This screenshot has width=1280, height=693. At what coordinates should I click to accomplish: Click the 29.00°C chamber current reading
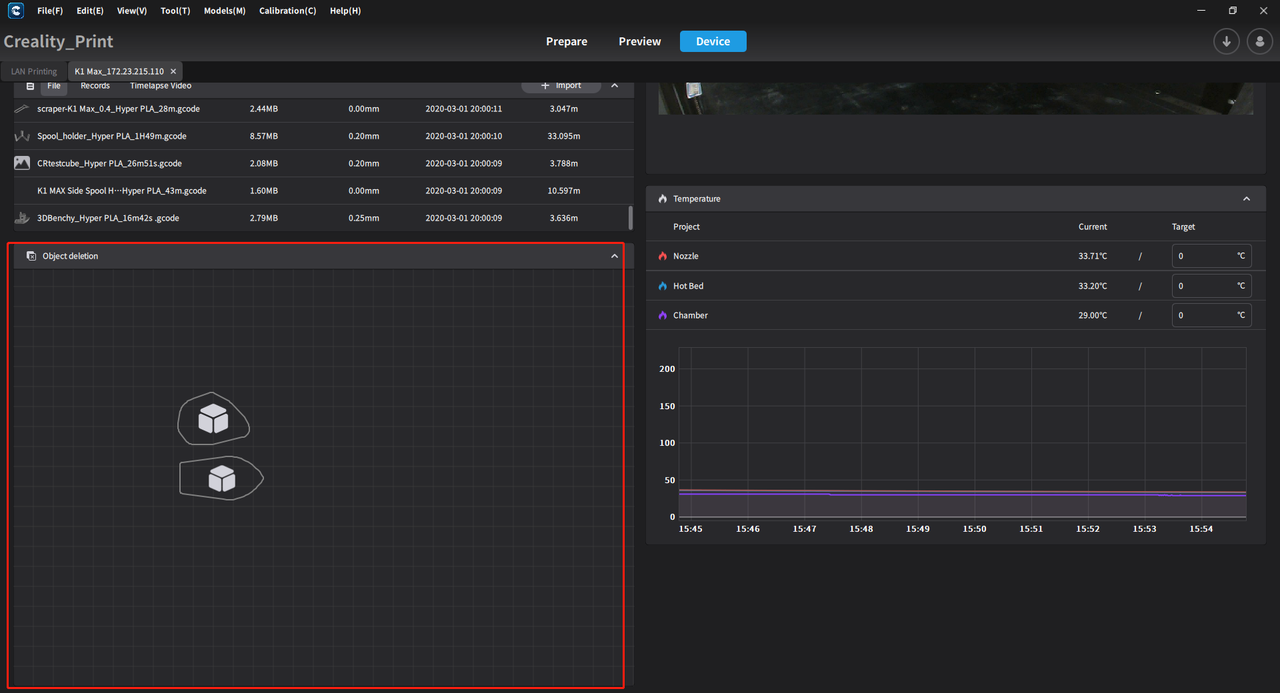point(1093,315)
